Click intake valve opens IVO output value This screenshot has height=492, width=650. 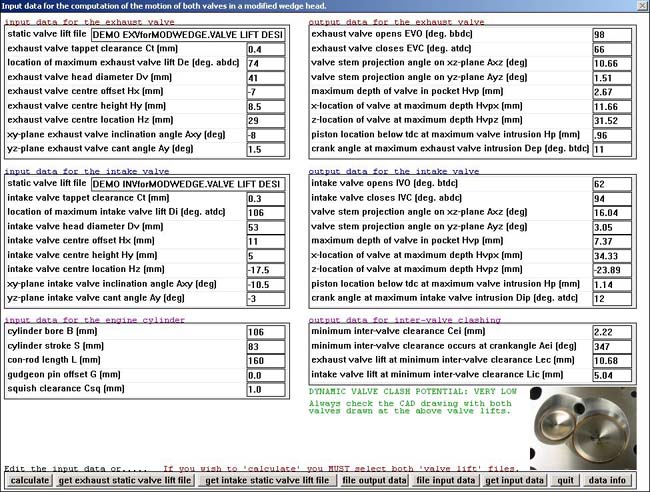pos(612,184)
